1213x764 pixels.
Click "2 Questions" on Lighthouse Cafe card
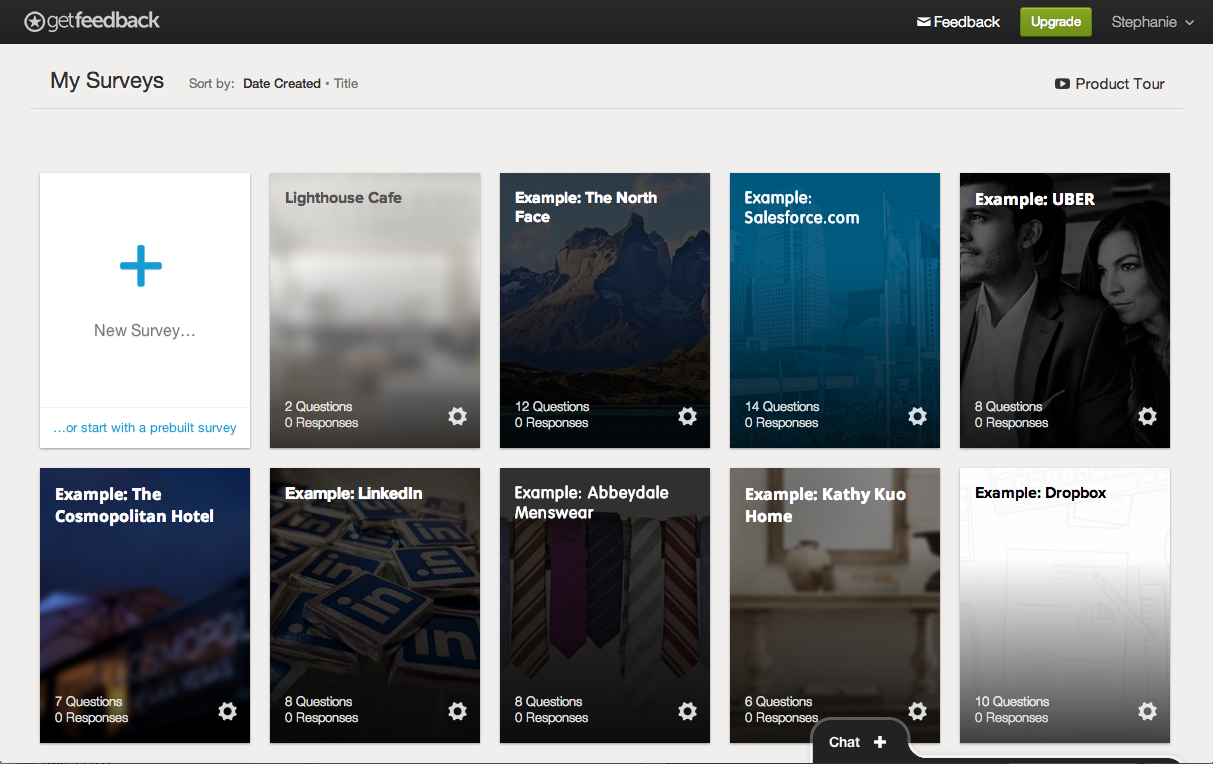(x=318, y=407)
